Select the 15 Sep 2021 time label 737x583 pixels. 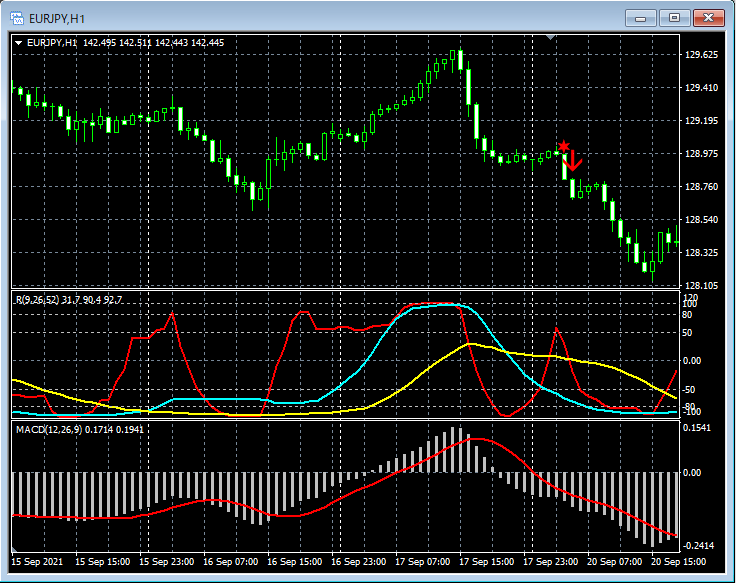(x=36, y=562)
